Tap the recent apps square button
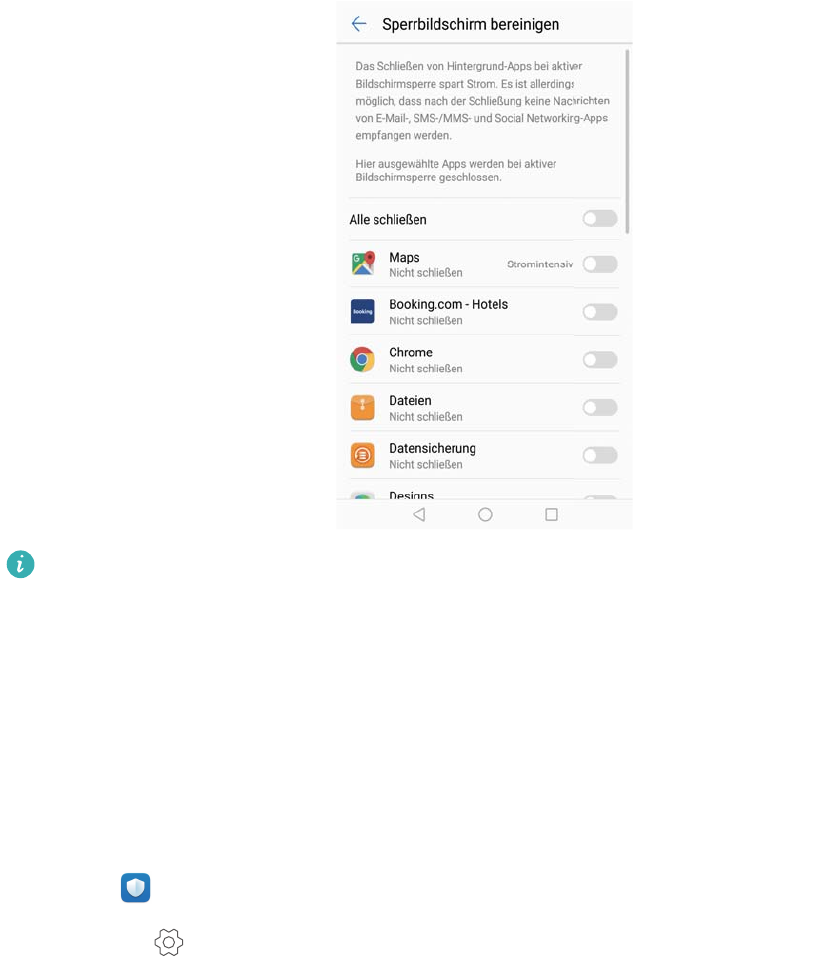Screen dimensions: 833x957 click(x=551, y=515)
